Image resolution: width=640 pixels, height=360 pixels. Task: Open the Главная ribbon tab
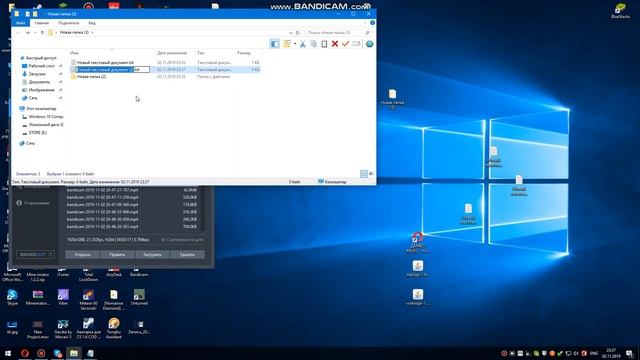(42, 23)
